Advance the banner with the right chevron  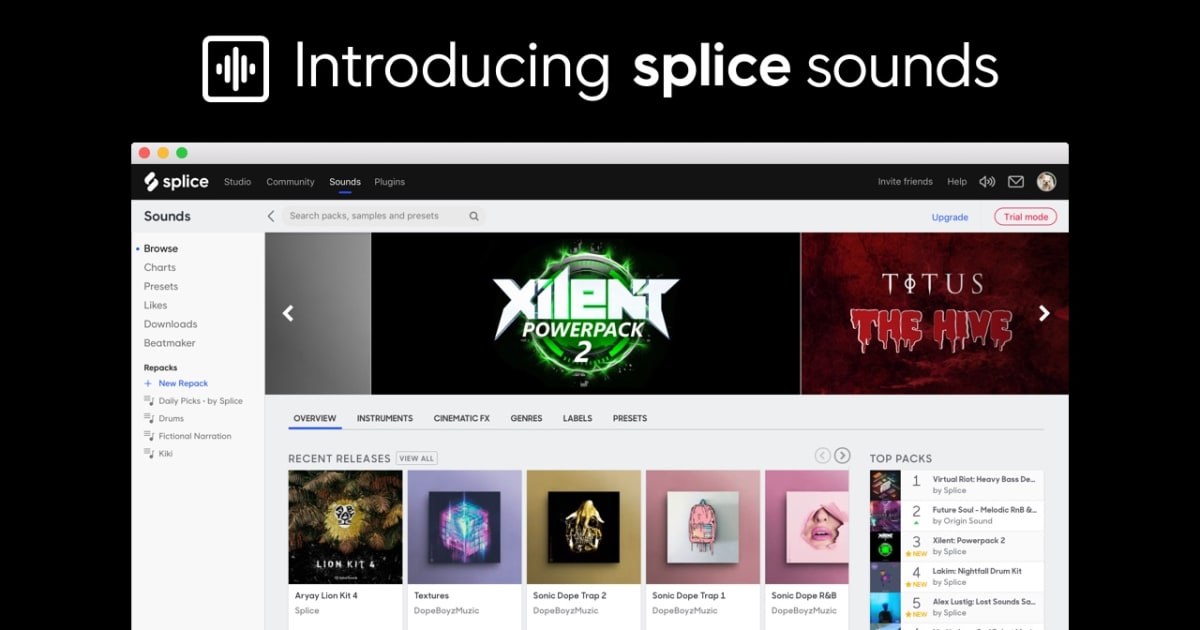(1044, 313)
